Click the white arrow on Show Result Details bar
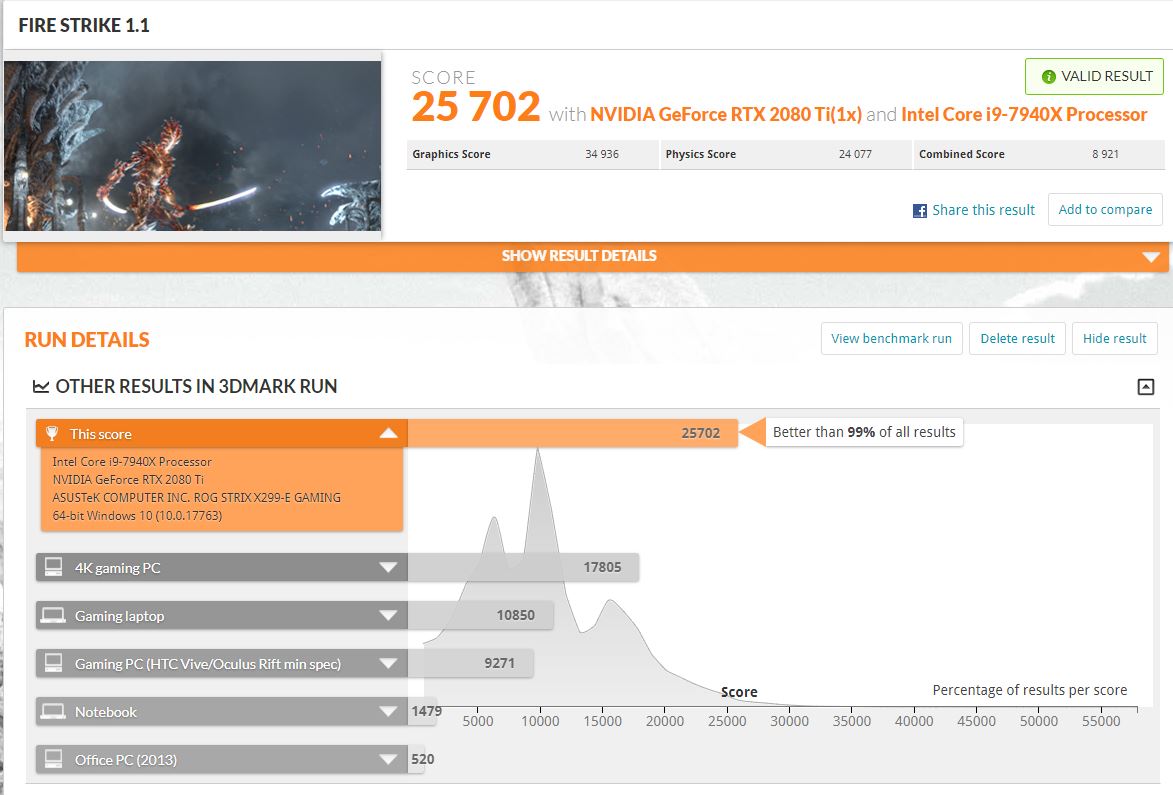 pyautogui.click(x=1151, y=257)
